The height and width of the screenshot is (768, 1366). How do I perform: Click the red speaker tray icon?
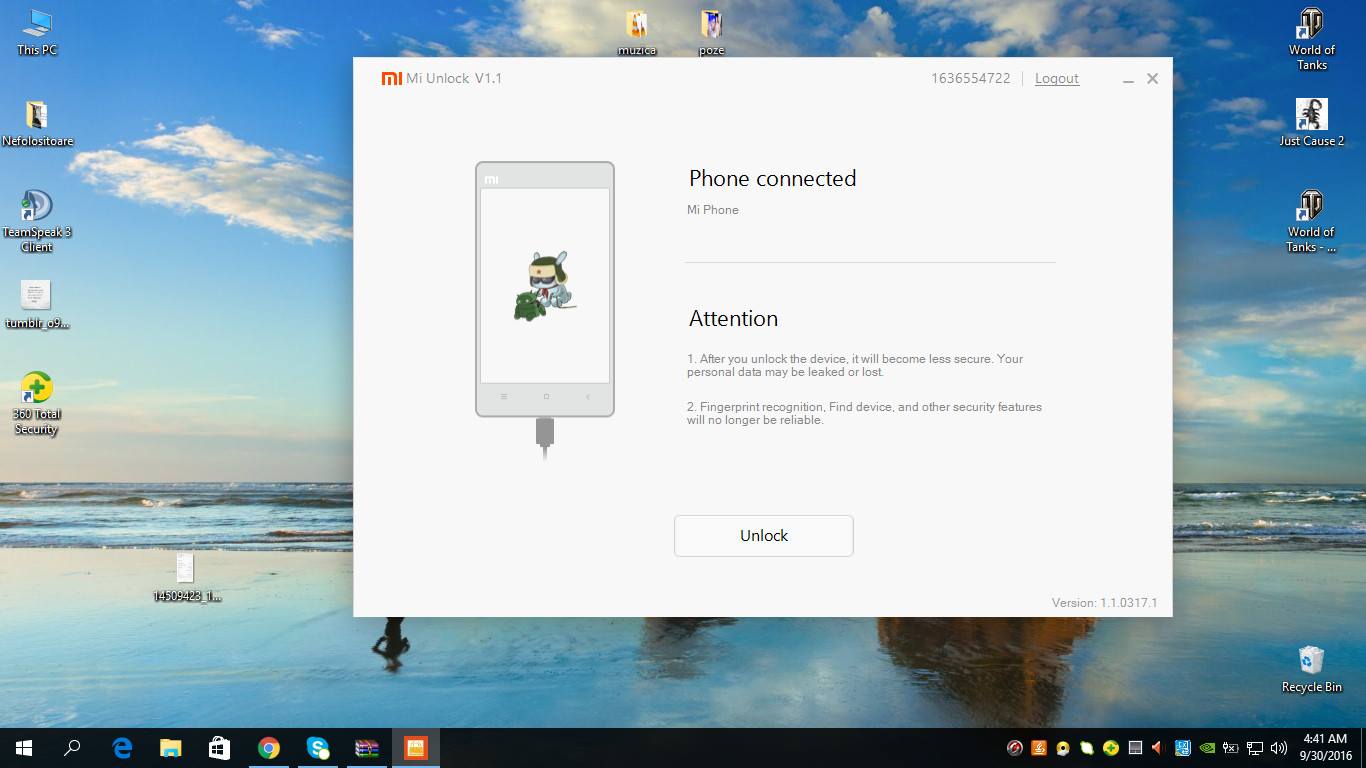1158,748
